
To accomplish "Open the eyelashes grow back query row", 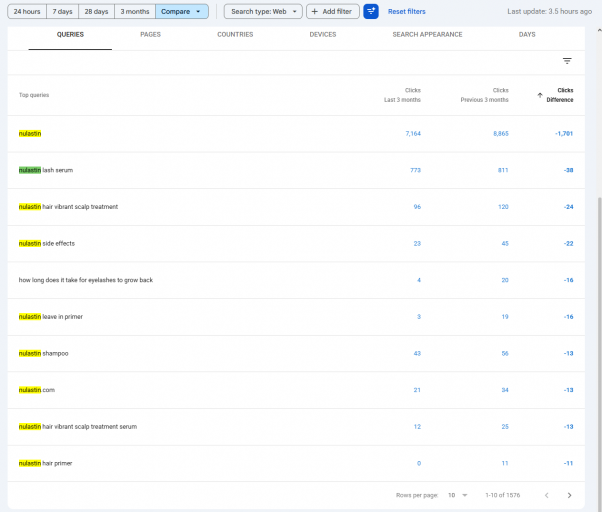I will click(296, 280).
